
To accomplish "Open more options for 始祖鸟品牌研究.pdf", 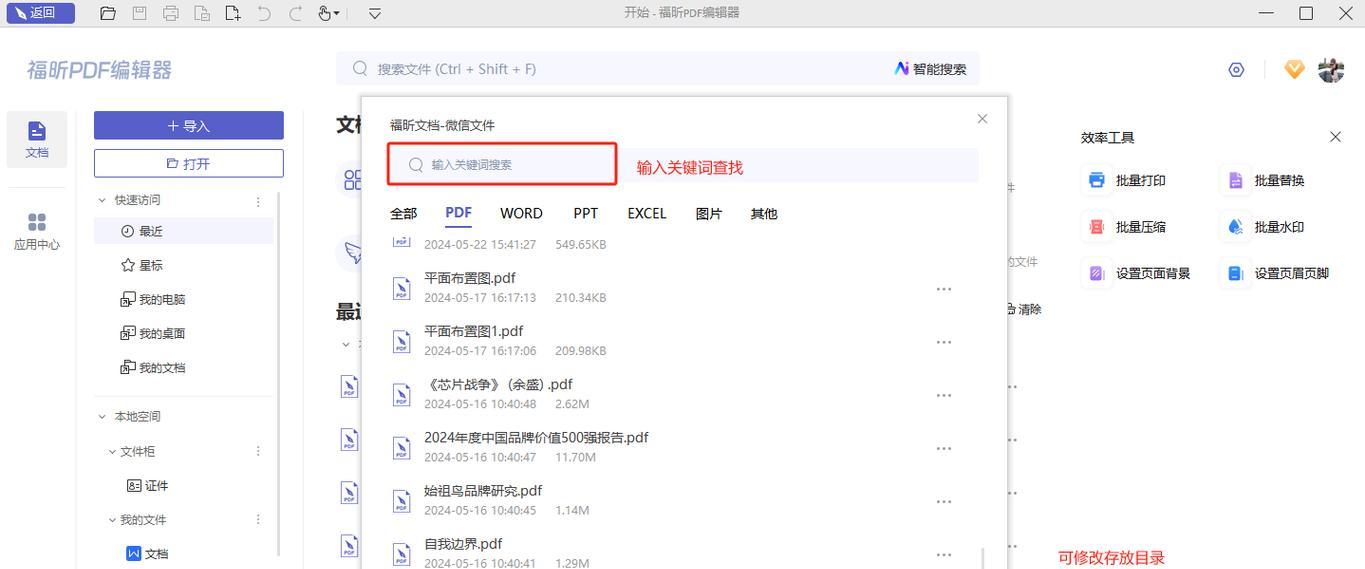I will click(x=944, y=501).
